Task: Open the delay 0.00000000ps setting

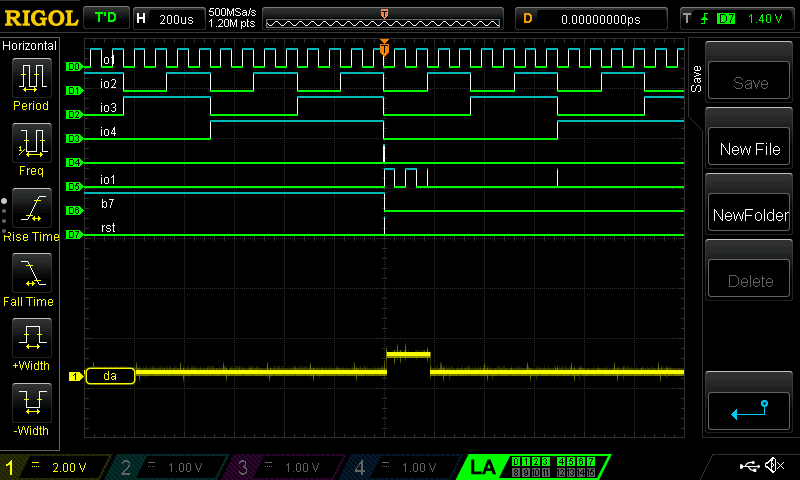Action: [592, 18]
